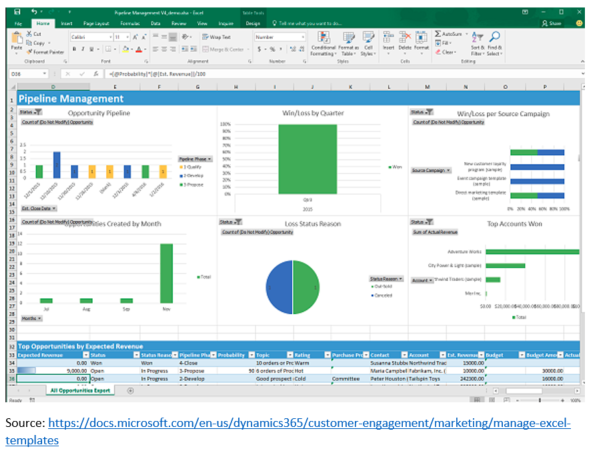Screen dimensions: 589x452
Task: Open the Calibri font name dropdown
Action: click(110, 37)
